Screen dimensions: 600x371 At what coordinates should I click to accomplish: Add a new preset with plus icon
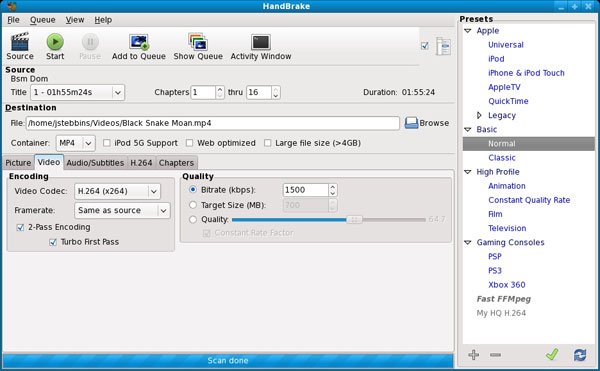(473, 355)
